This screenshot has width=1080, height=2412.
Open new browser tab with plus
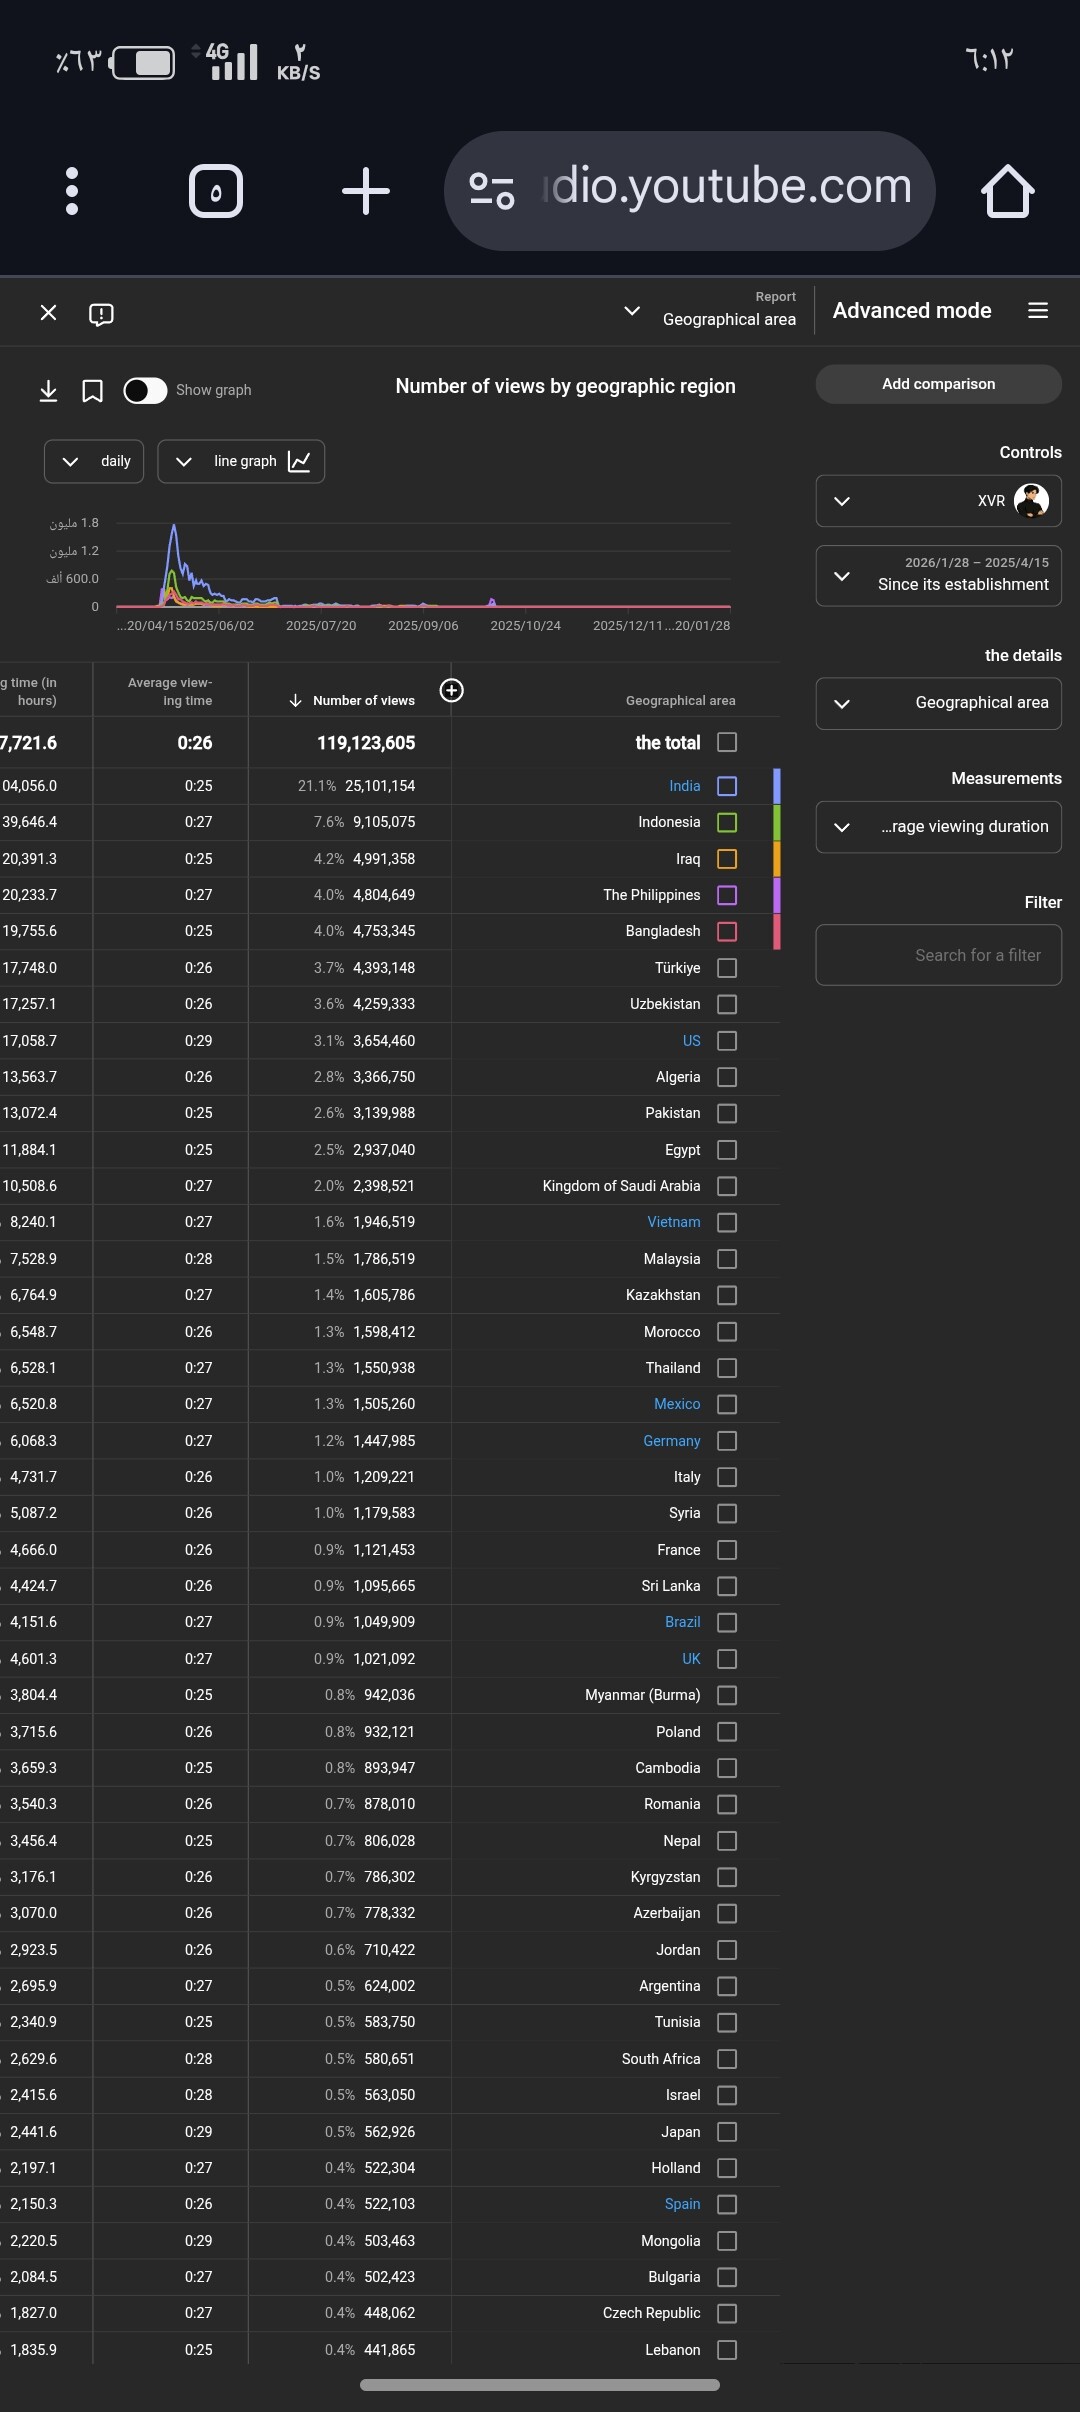click(x=366, y=191)
